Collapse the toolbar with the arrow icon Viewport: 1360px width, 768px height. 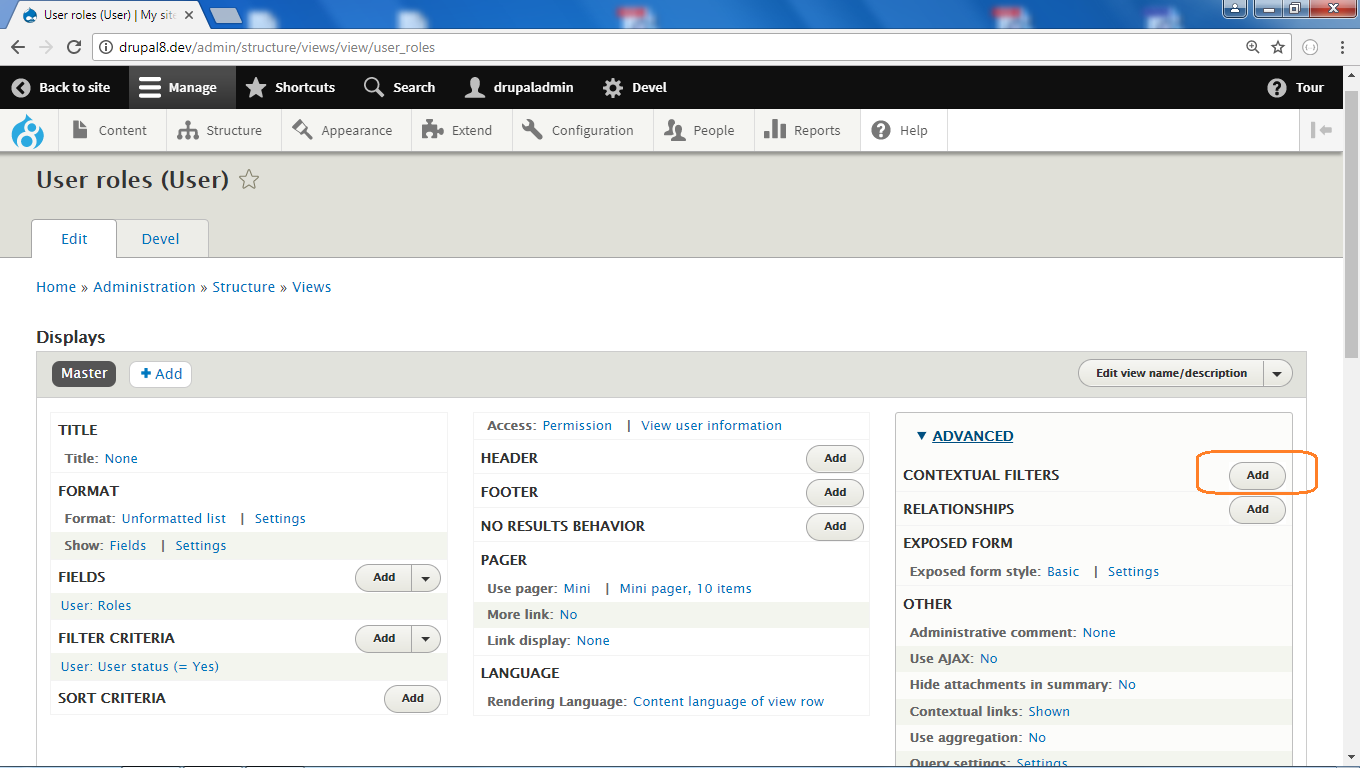pos(1322,130)
